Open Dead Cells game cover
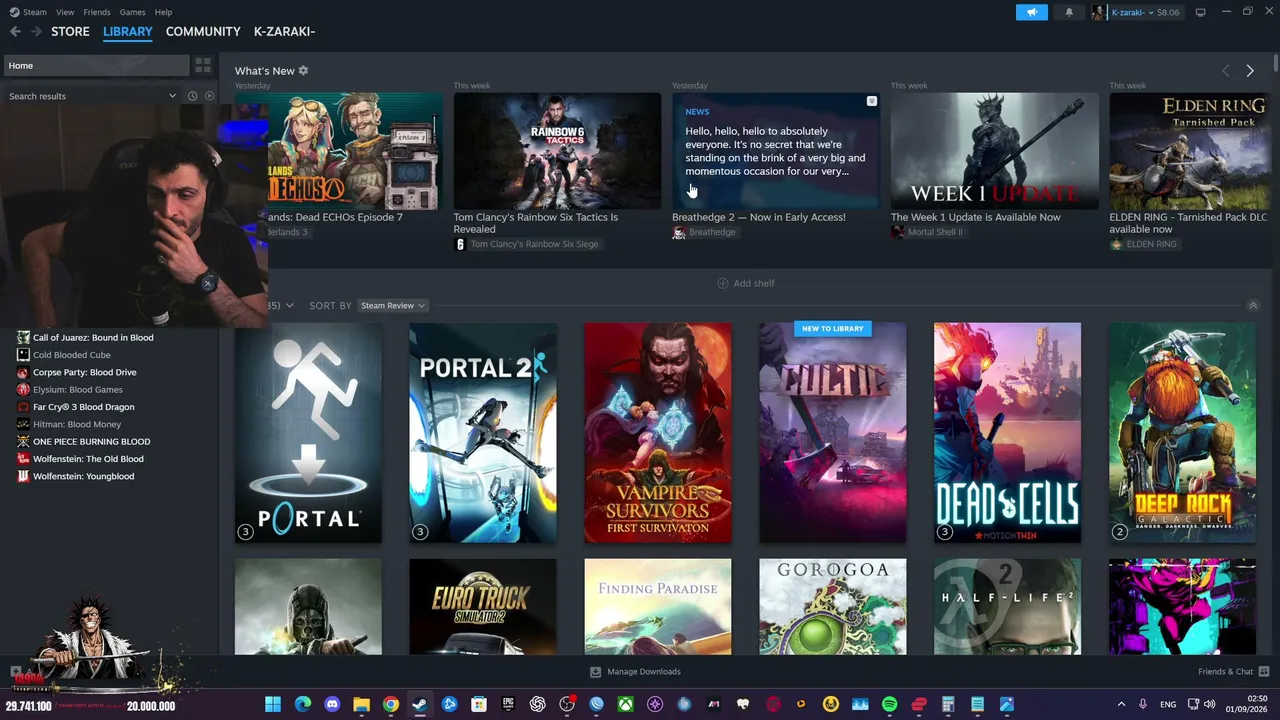This screenshot has width=1280, height=720. (x=1007, y=432)
